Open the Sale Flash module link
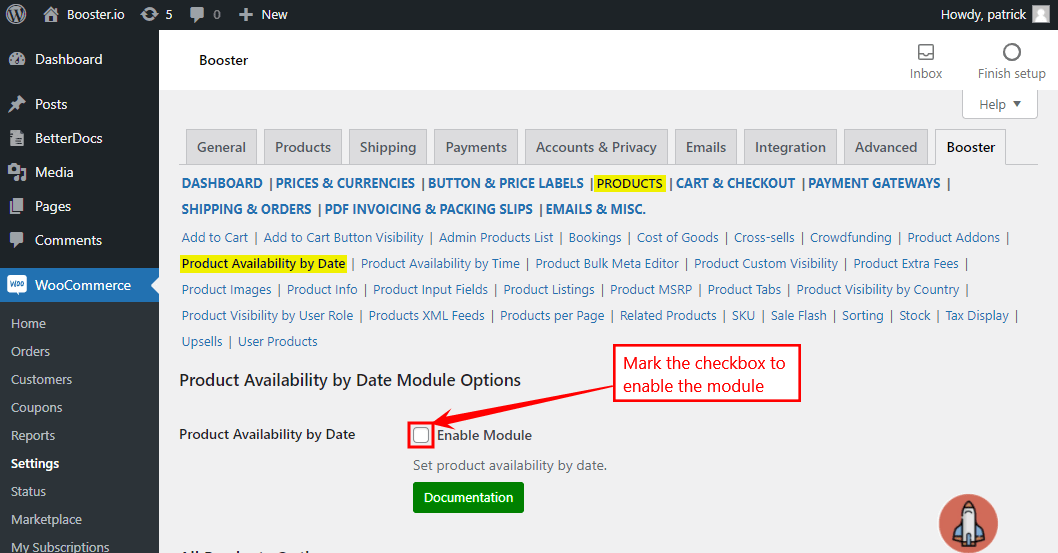Screen dimensions: 1058x553 798,316
